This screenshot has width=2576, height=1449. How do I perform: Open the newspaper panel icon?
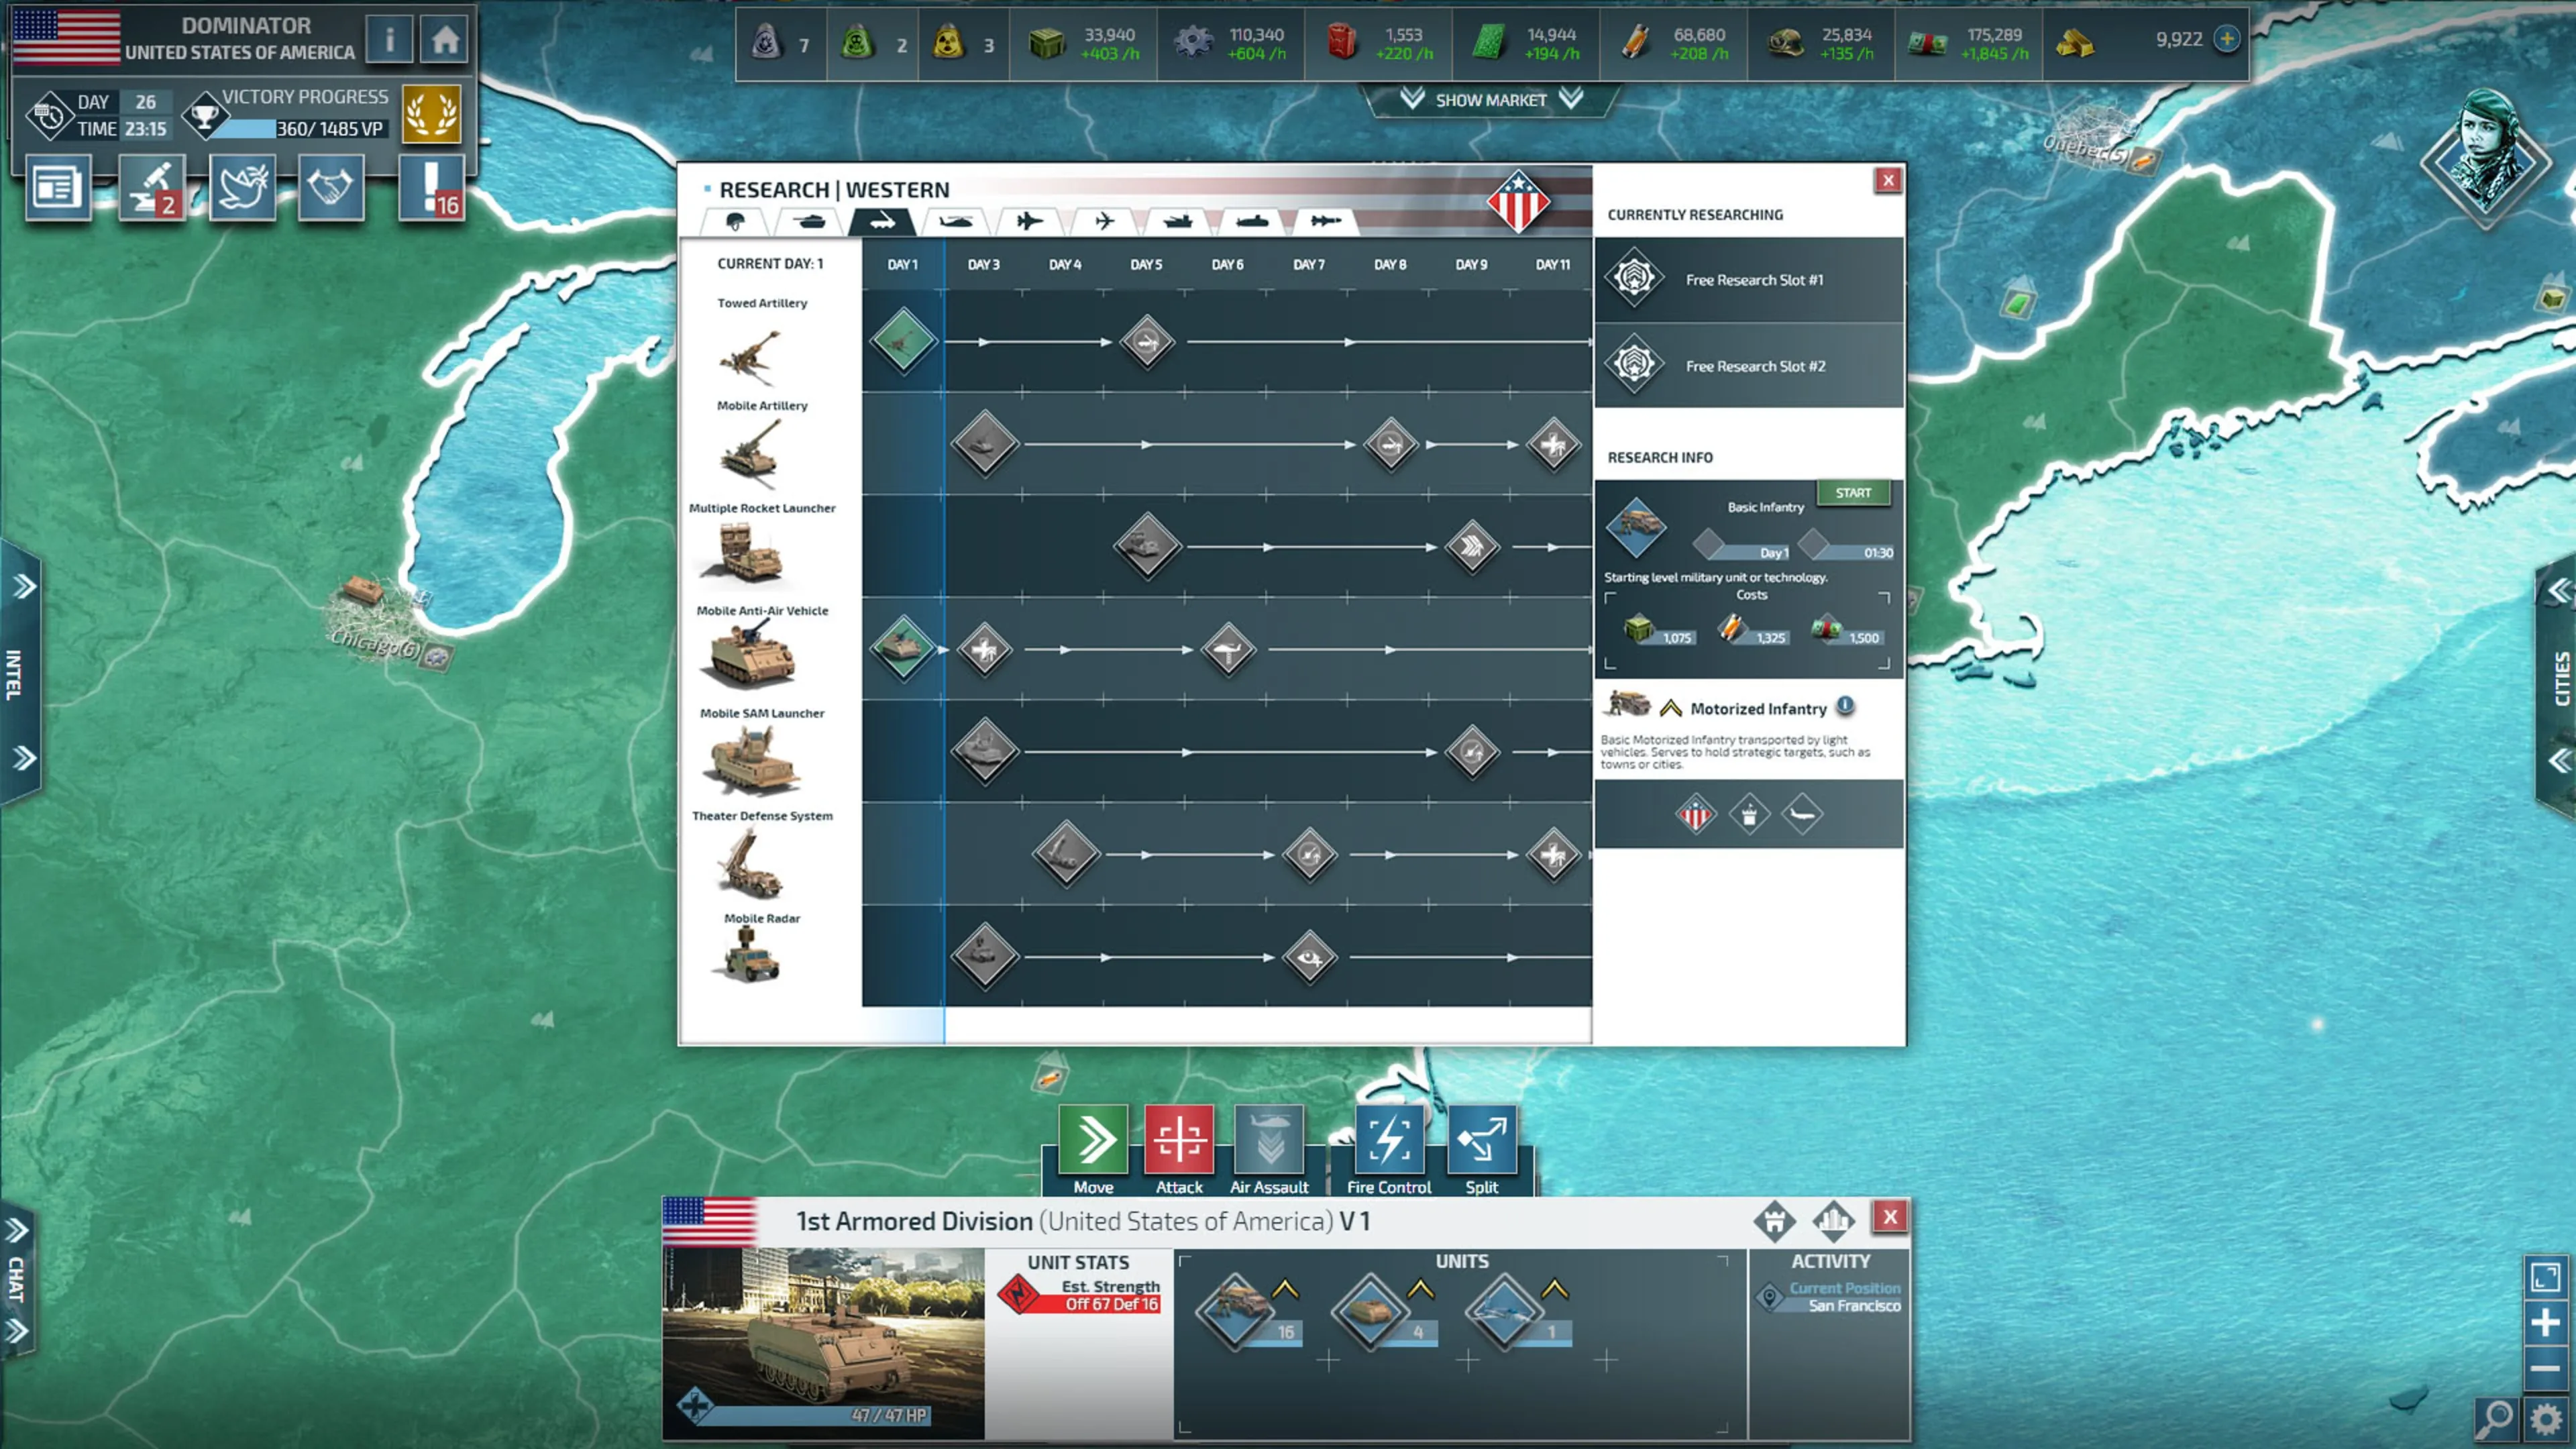click(57, 187)
